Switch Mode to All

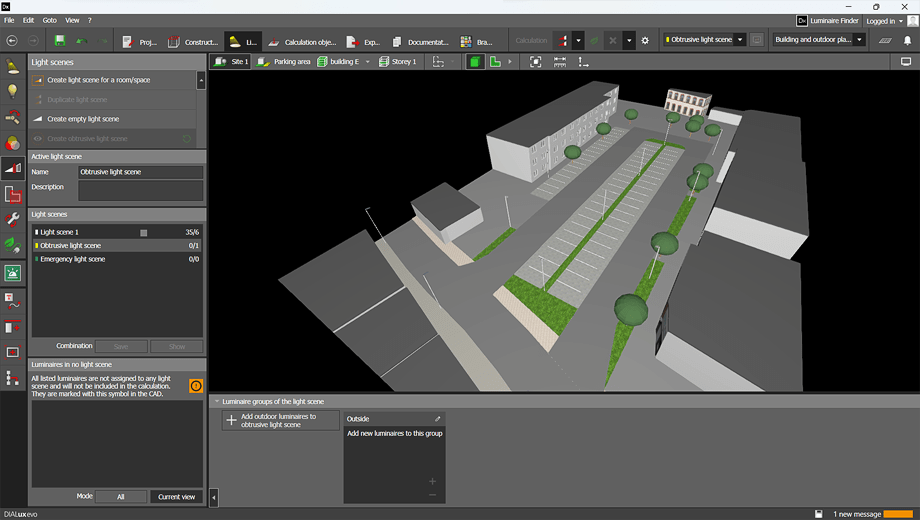point(121,496)
